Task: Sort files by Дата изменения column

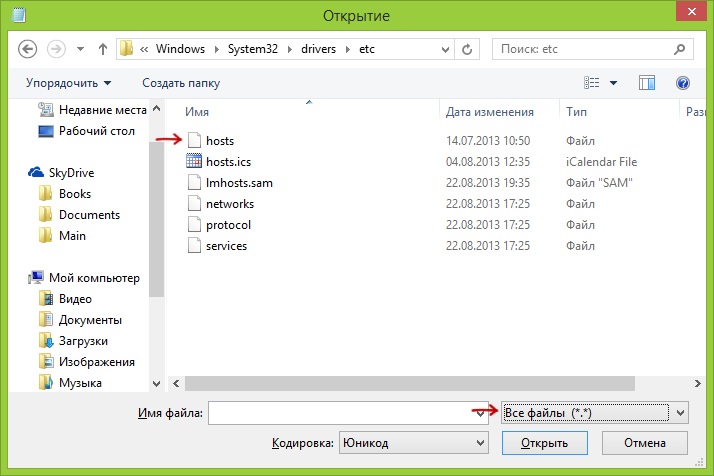Action: point(490,112)
